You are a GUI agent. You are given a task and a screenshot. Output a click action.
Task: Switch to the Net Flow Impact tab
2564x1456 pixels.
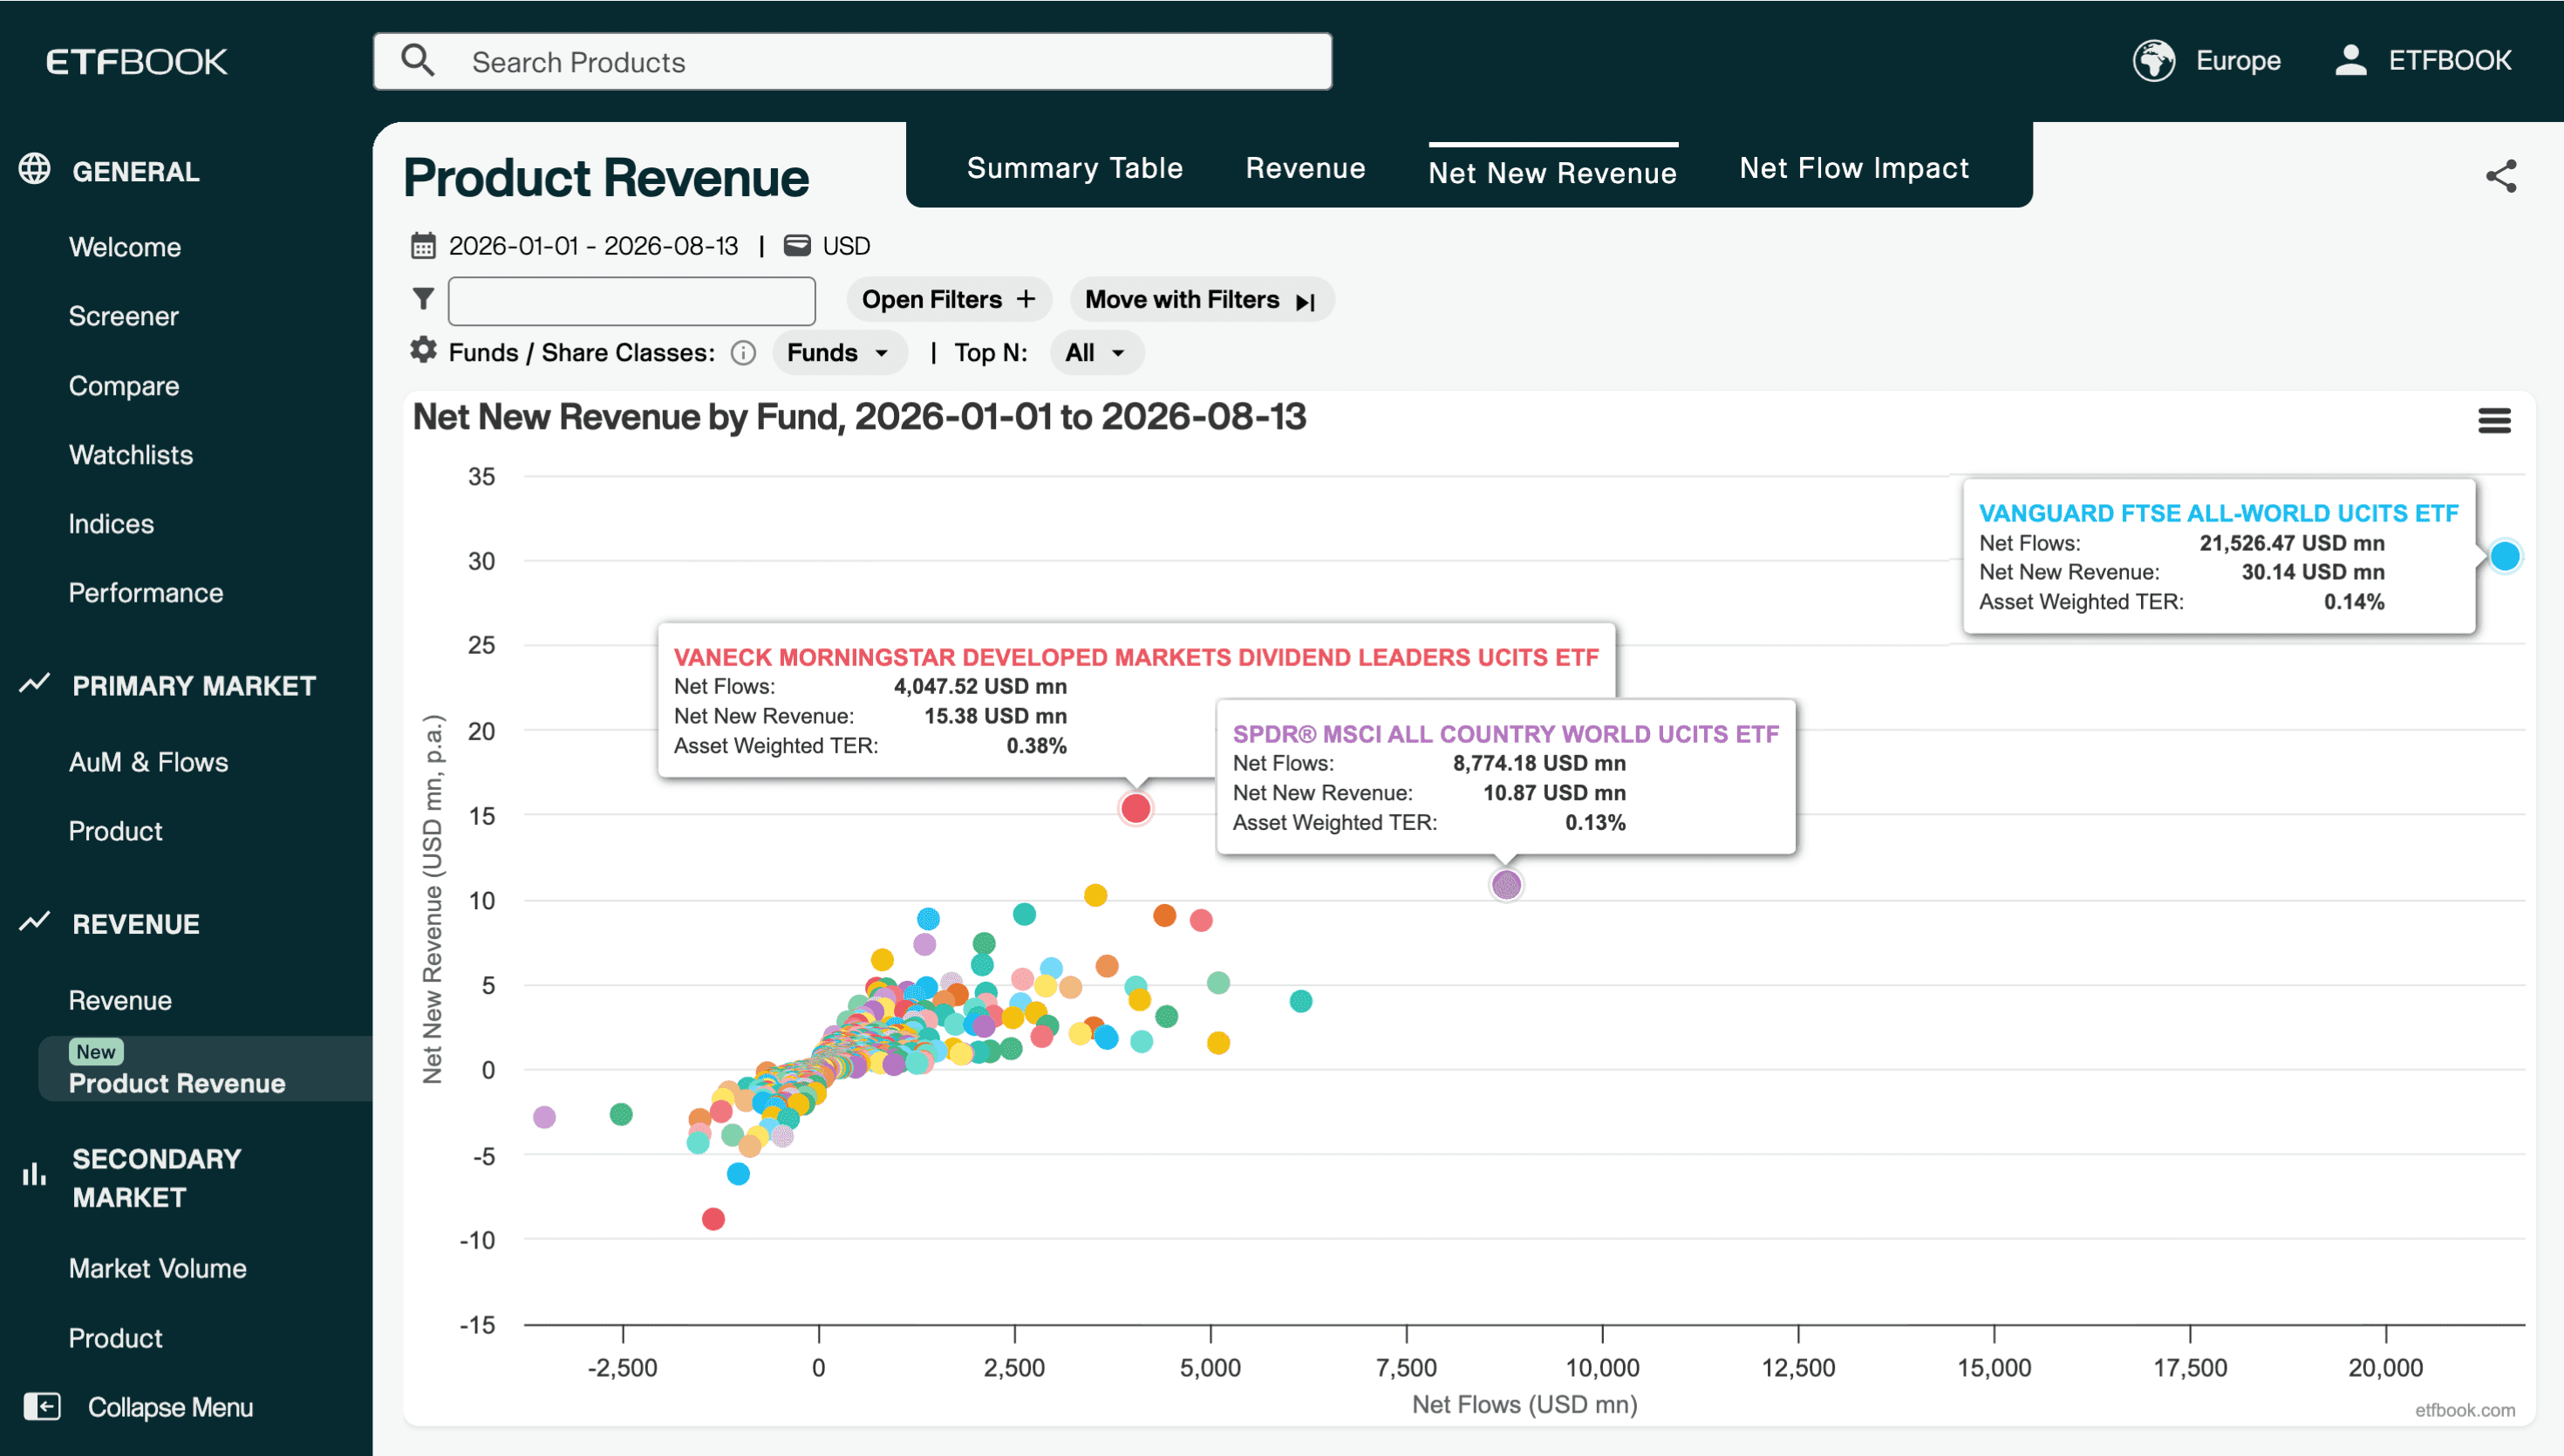pyautogui.click(x=1854, y=168)
